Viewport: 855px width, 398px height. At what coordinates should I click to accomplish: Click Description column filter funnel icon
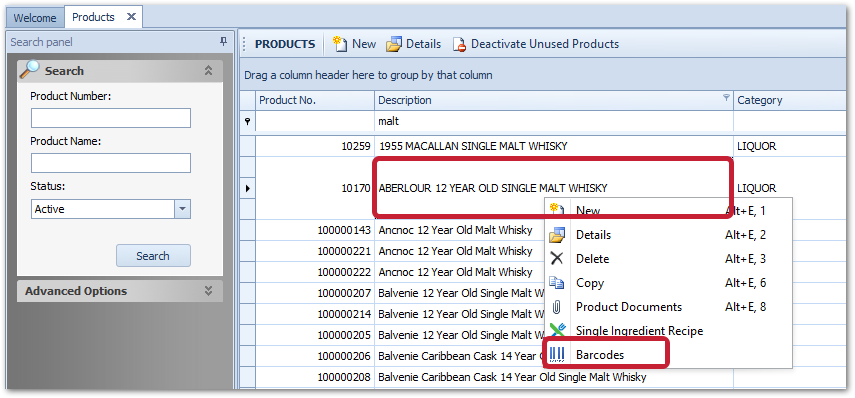click(x=726, y=98)
